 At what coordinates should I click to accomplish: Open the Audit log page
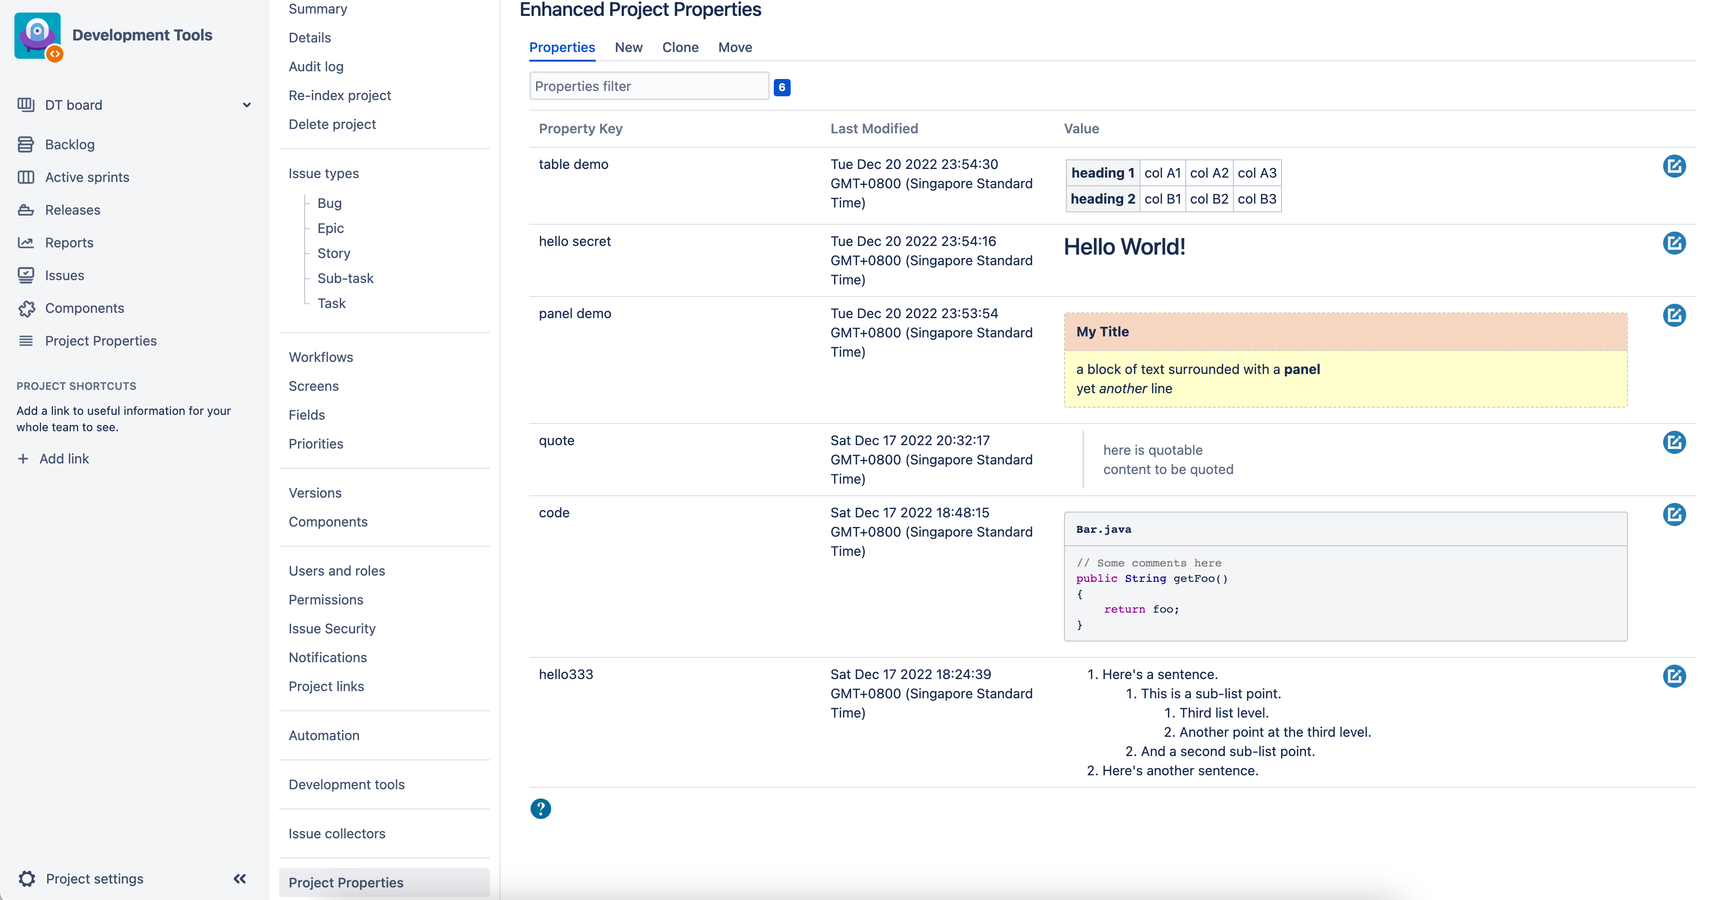316,67
